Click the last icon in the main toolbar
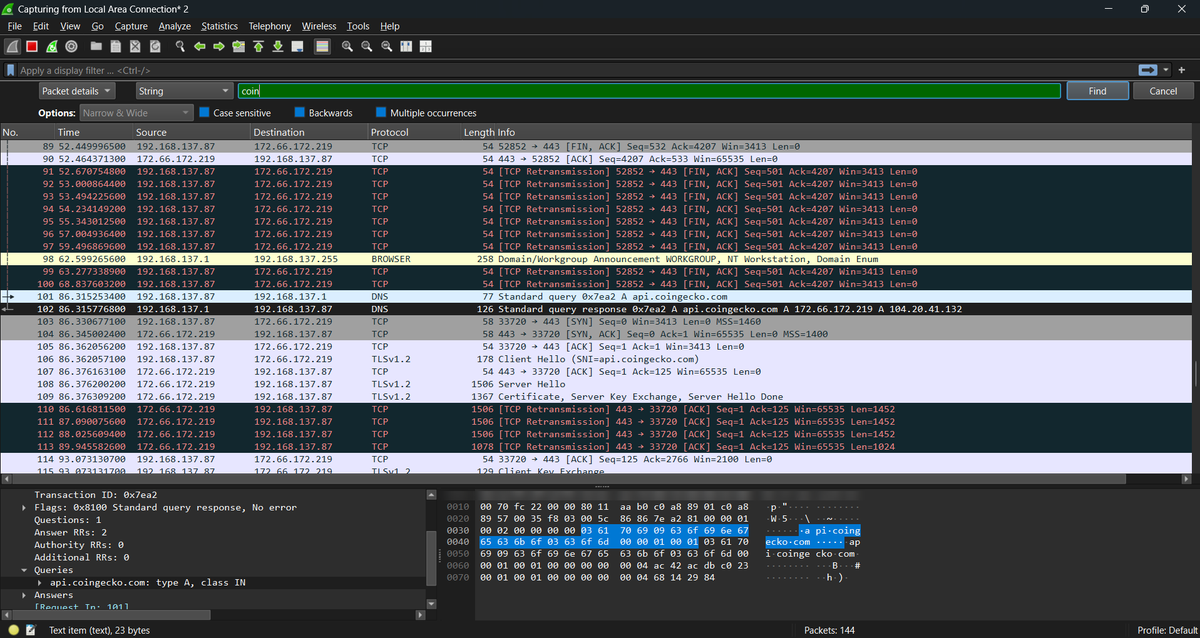The height and width of the screenshot is (638, 1200). tap(425, 46)
